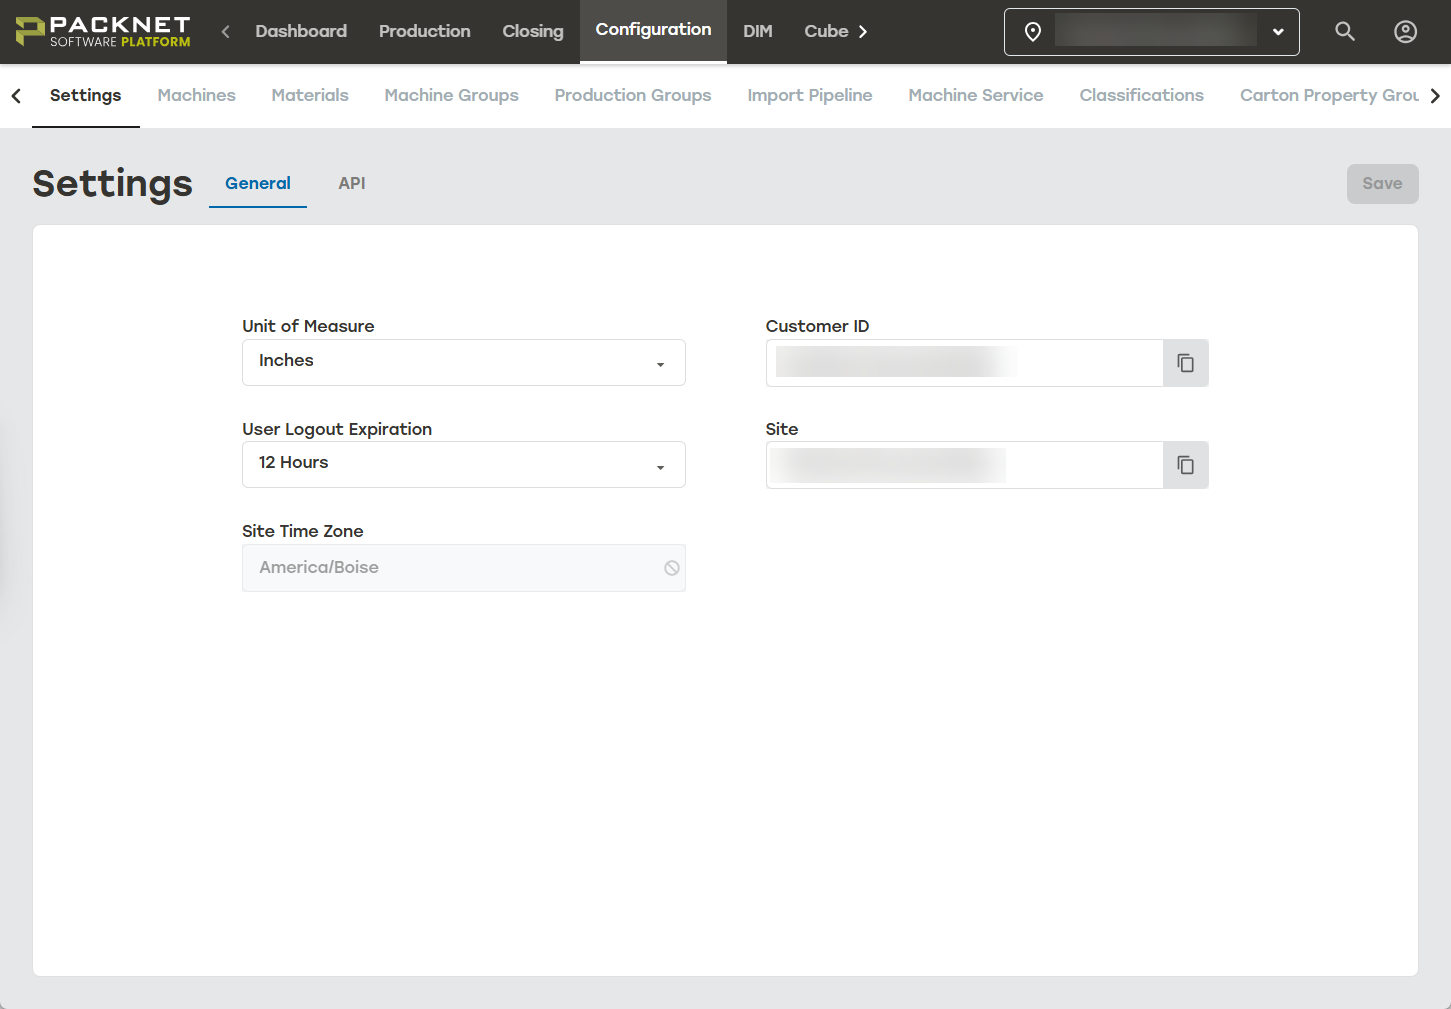The image size is (1451, 1009).
Task: Click the location pin icon
Action: tap(1033, 32)
